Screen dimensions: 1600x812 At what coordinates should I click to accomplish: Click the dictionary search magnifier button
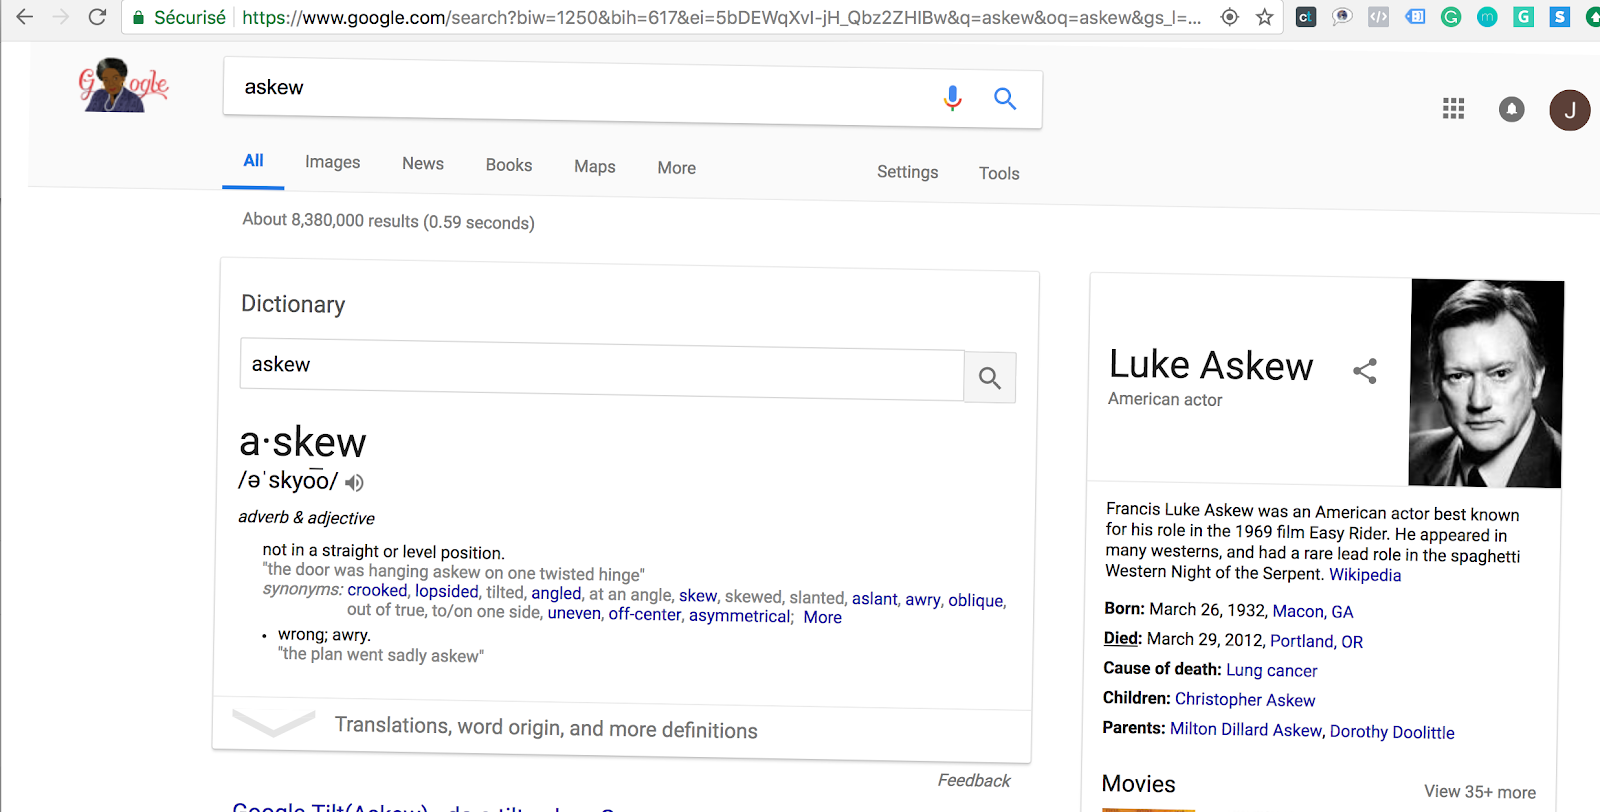(x=990, y=377)
